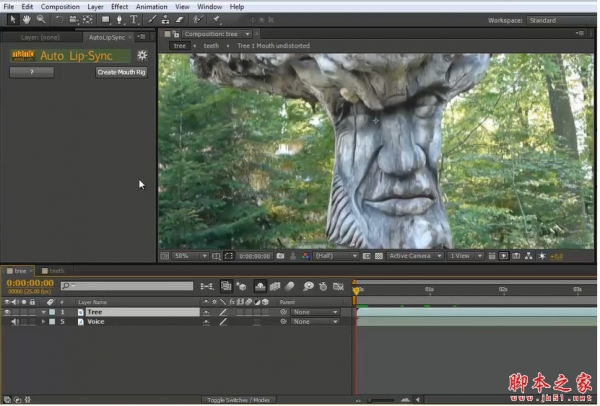Click the question mark help button
The width and height of the screenshot is (600, 406).
[x=32, y=72]
